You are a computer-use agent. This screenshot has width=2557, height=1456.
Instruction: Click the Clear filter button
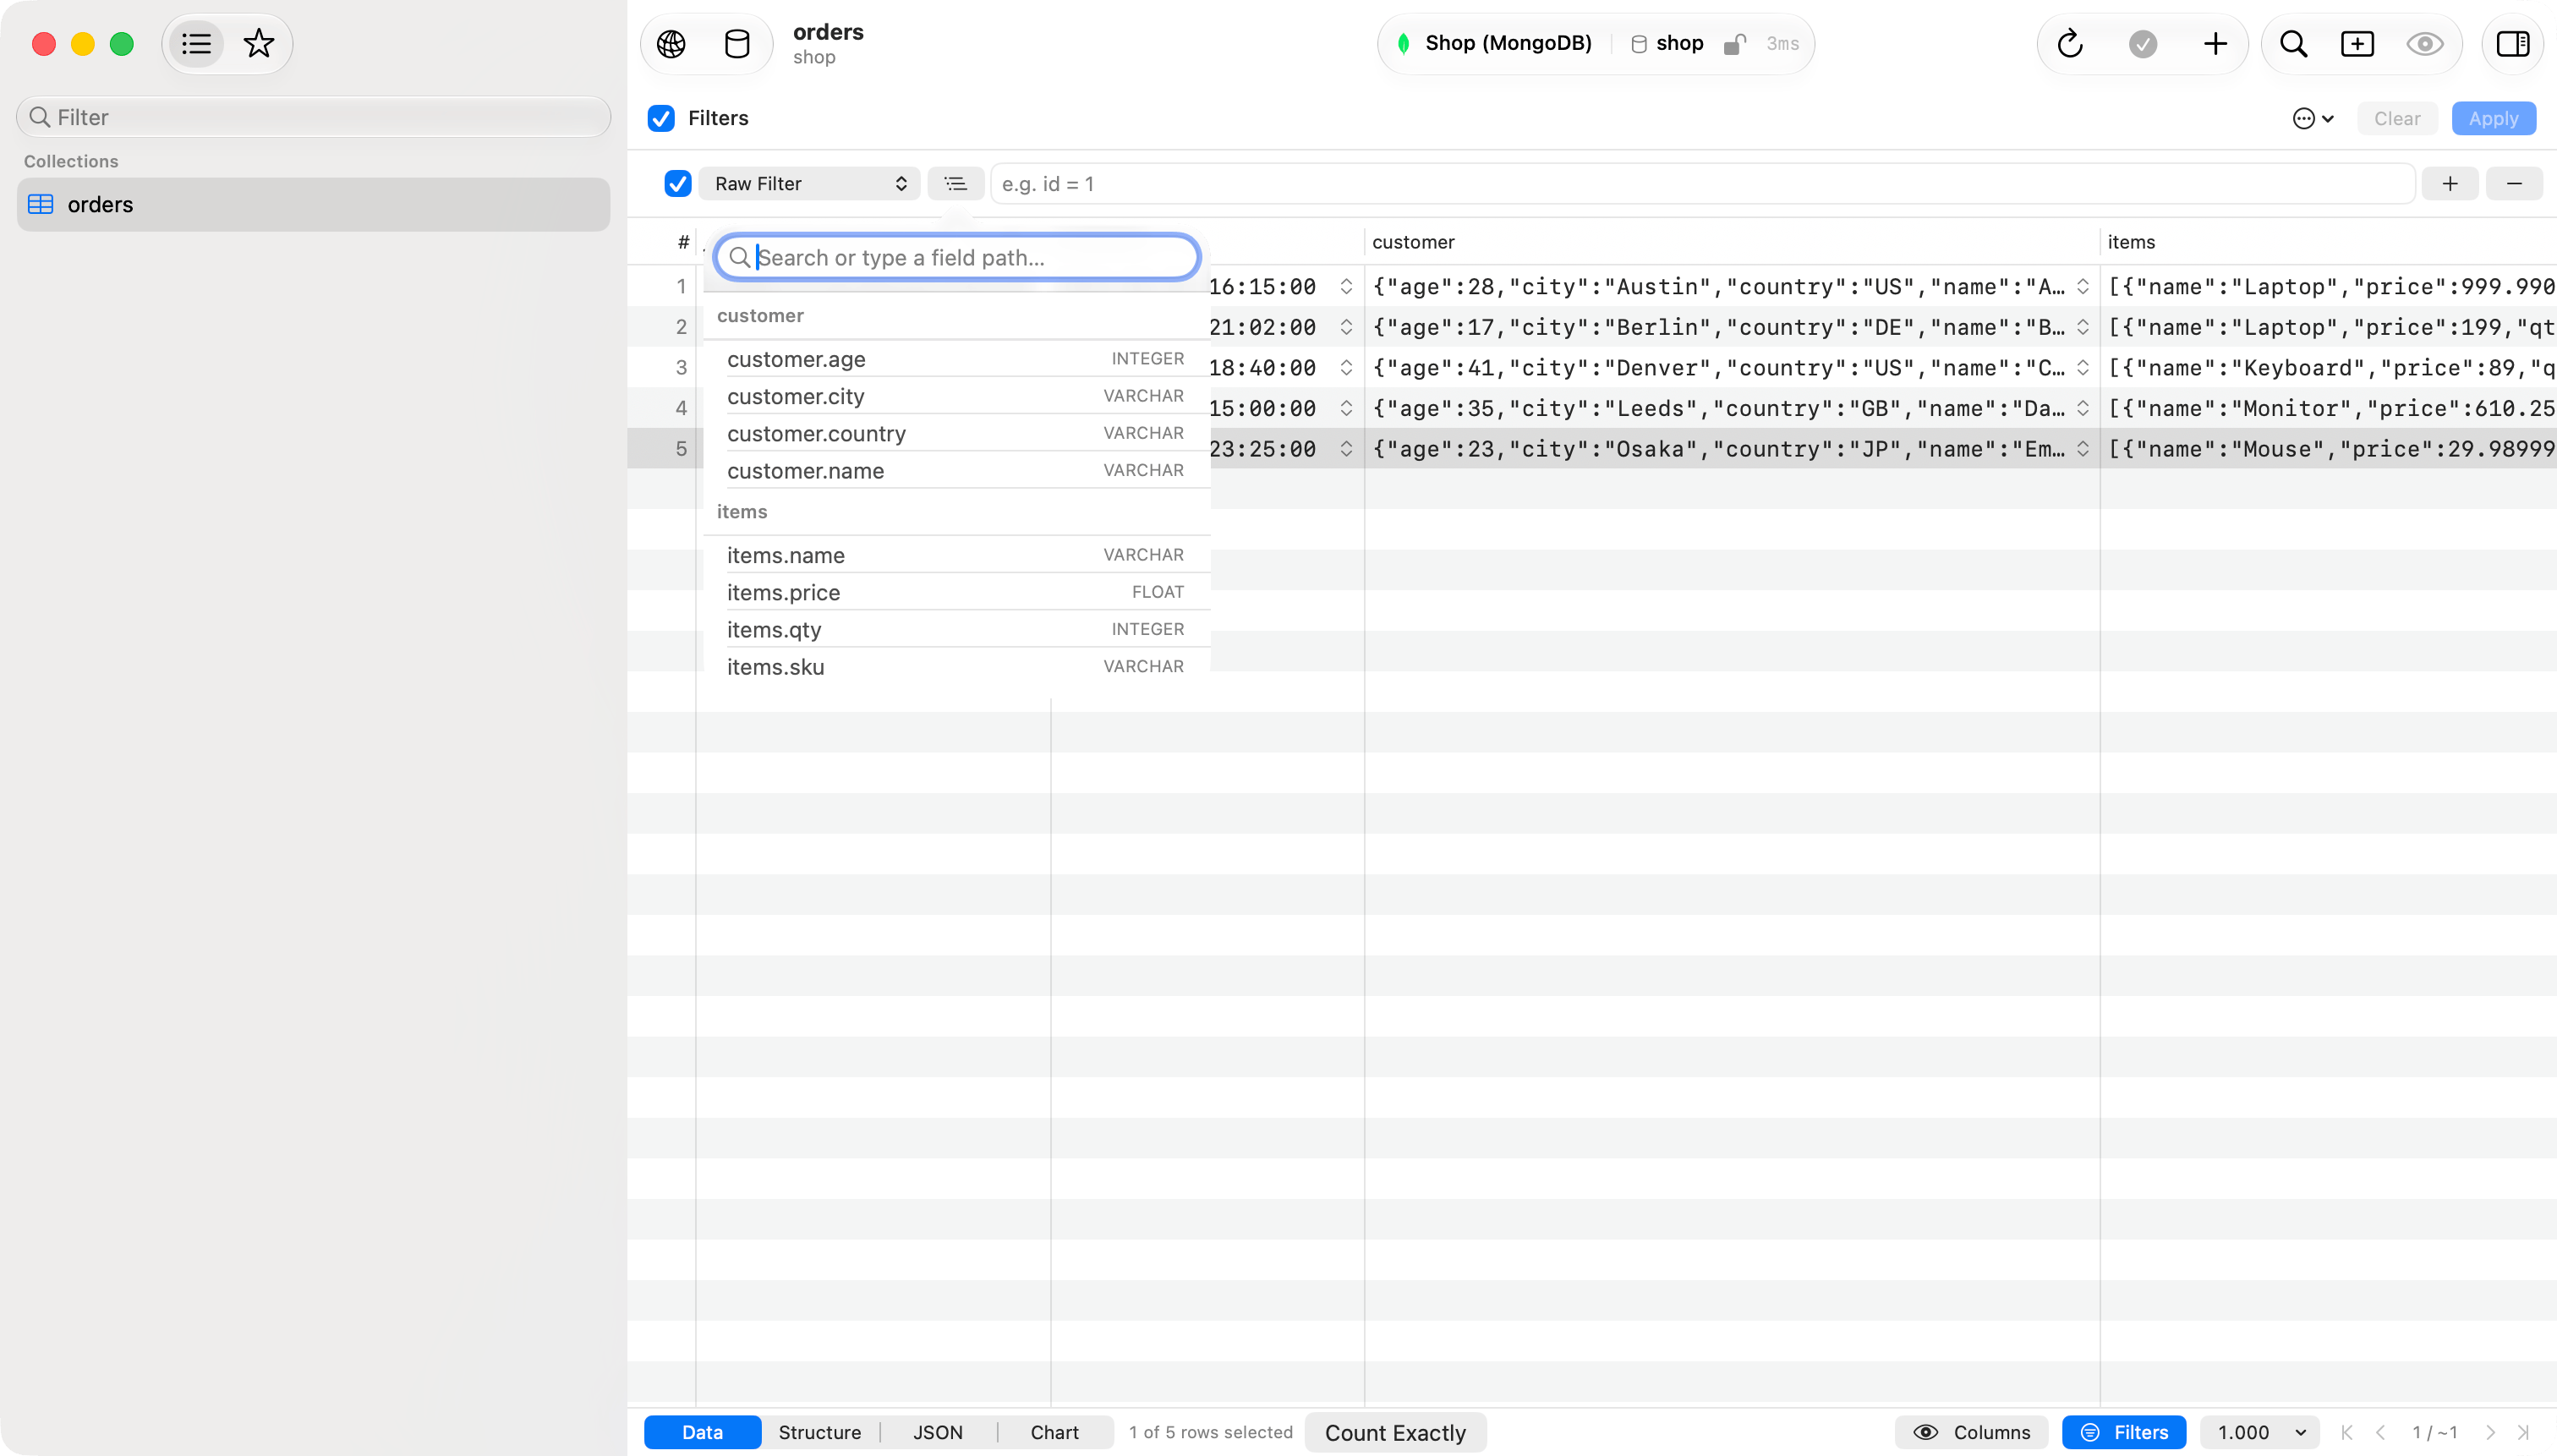click(x=2397, y=119)
